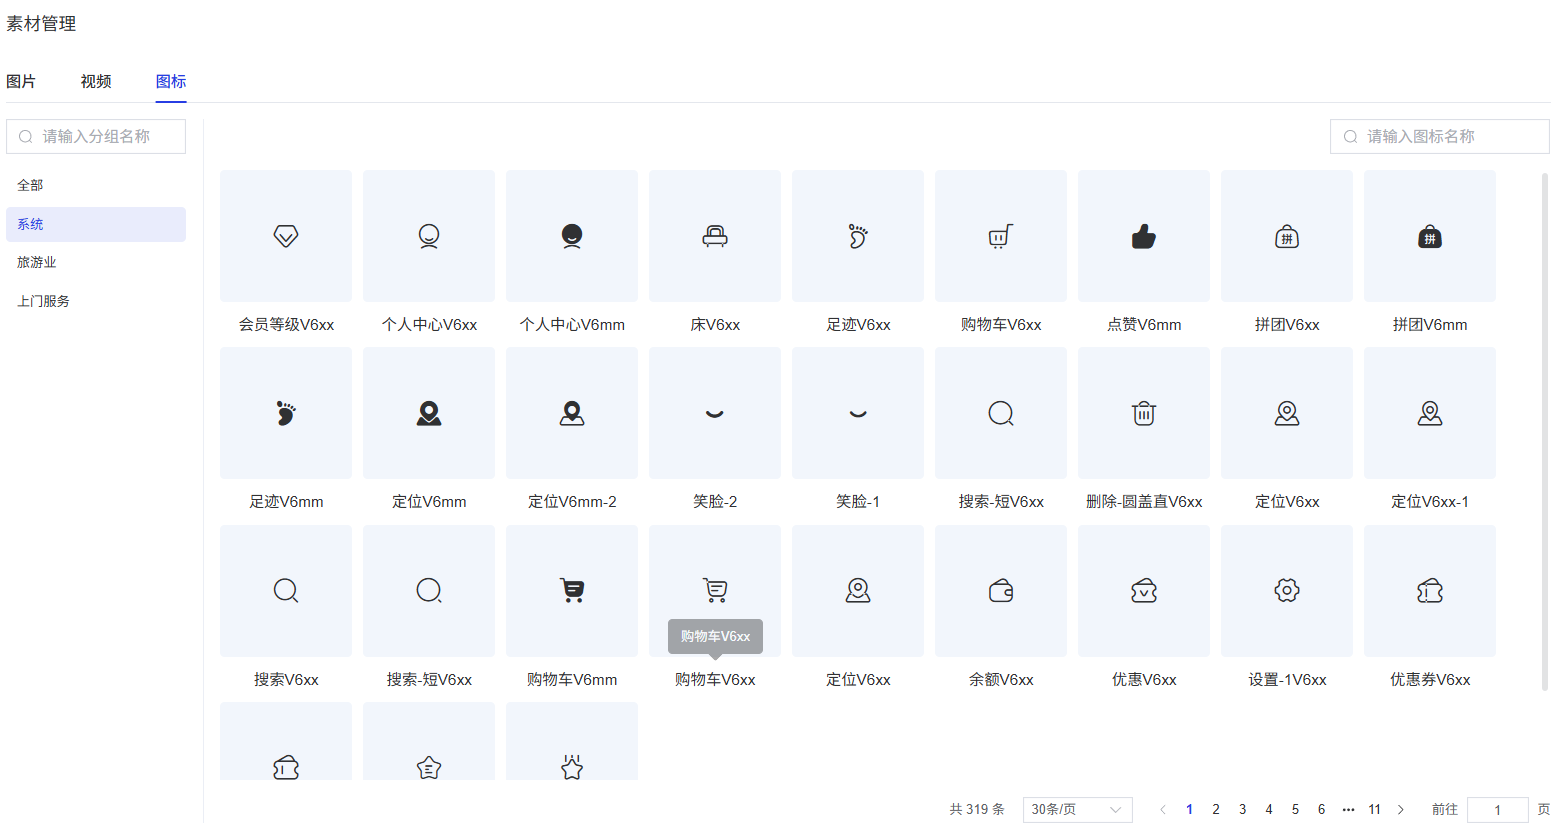This screenshot has width=1566, height=830.
Task: Go to the next page arrow
Action: pyautogui.click(x=1401, y=809)
